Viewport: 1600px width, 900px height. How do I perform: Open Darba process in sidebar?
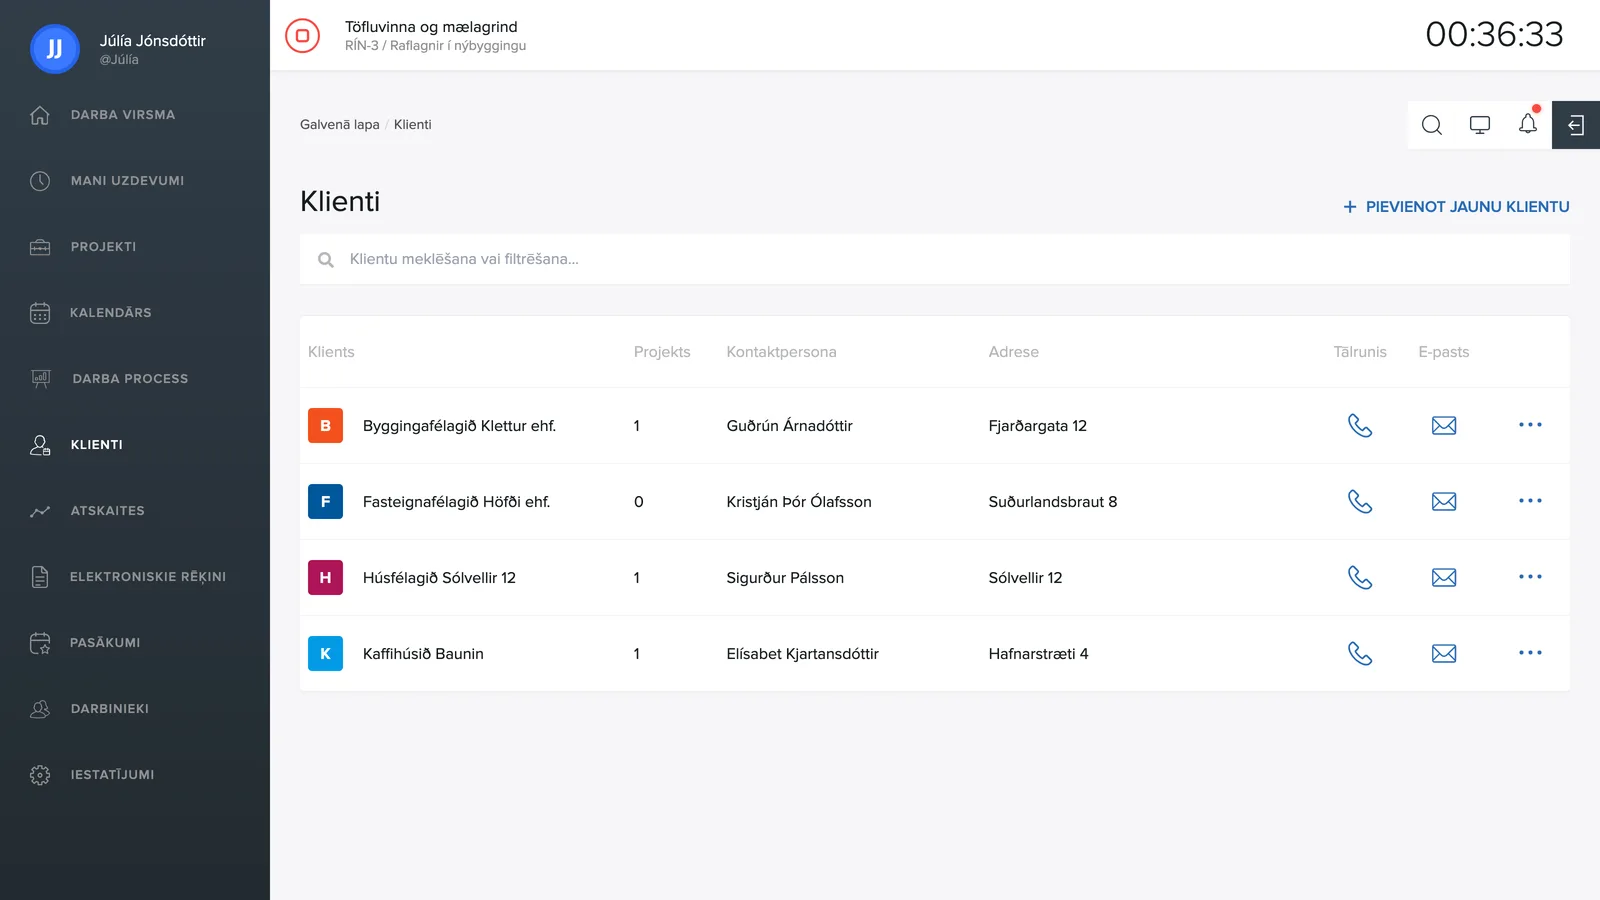click(130, 379)
